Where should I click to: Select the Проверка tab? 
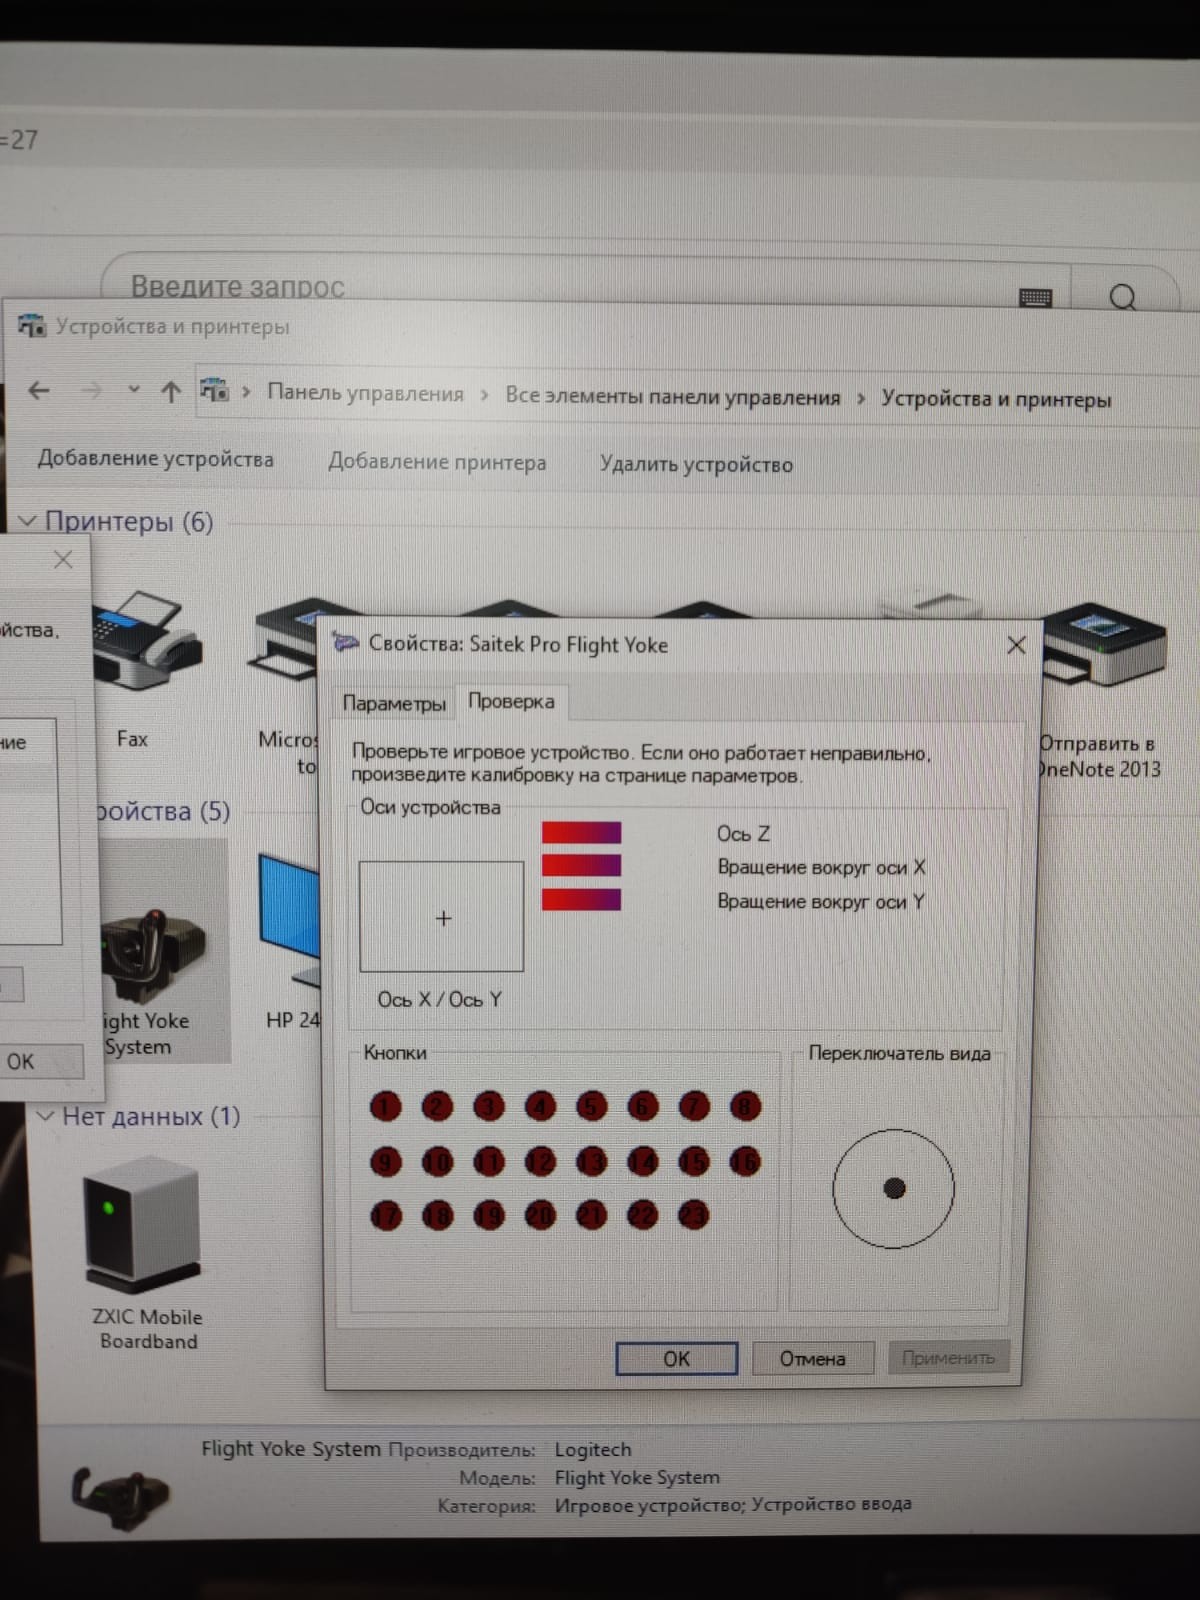511,701
